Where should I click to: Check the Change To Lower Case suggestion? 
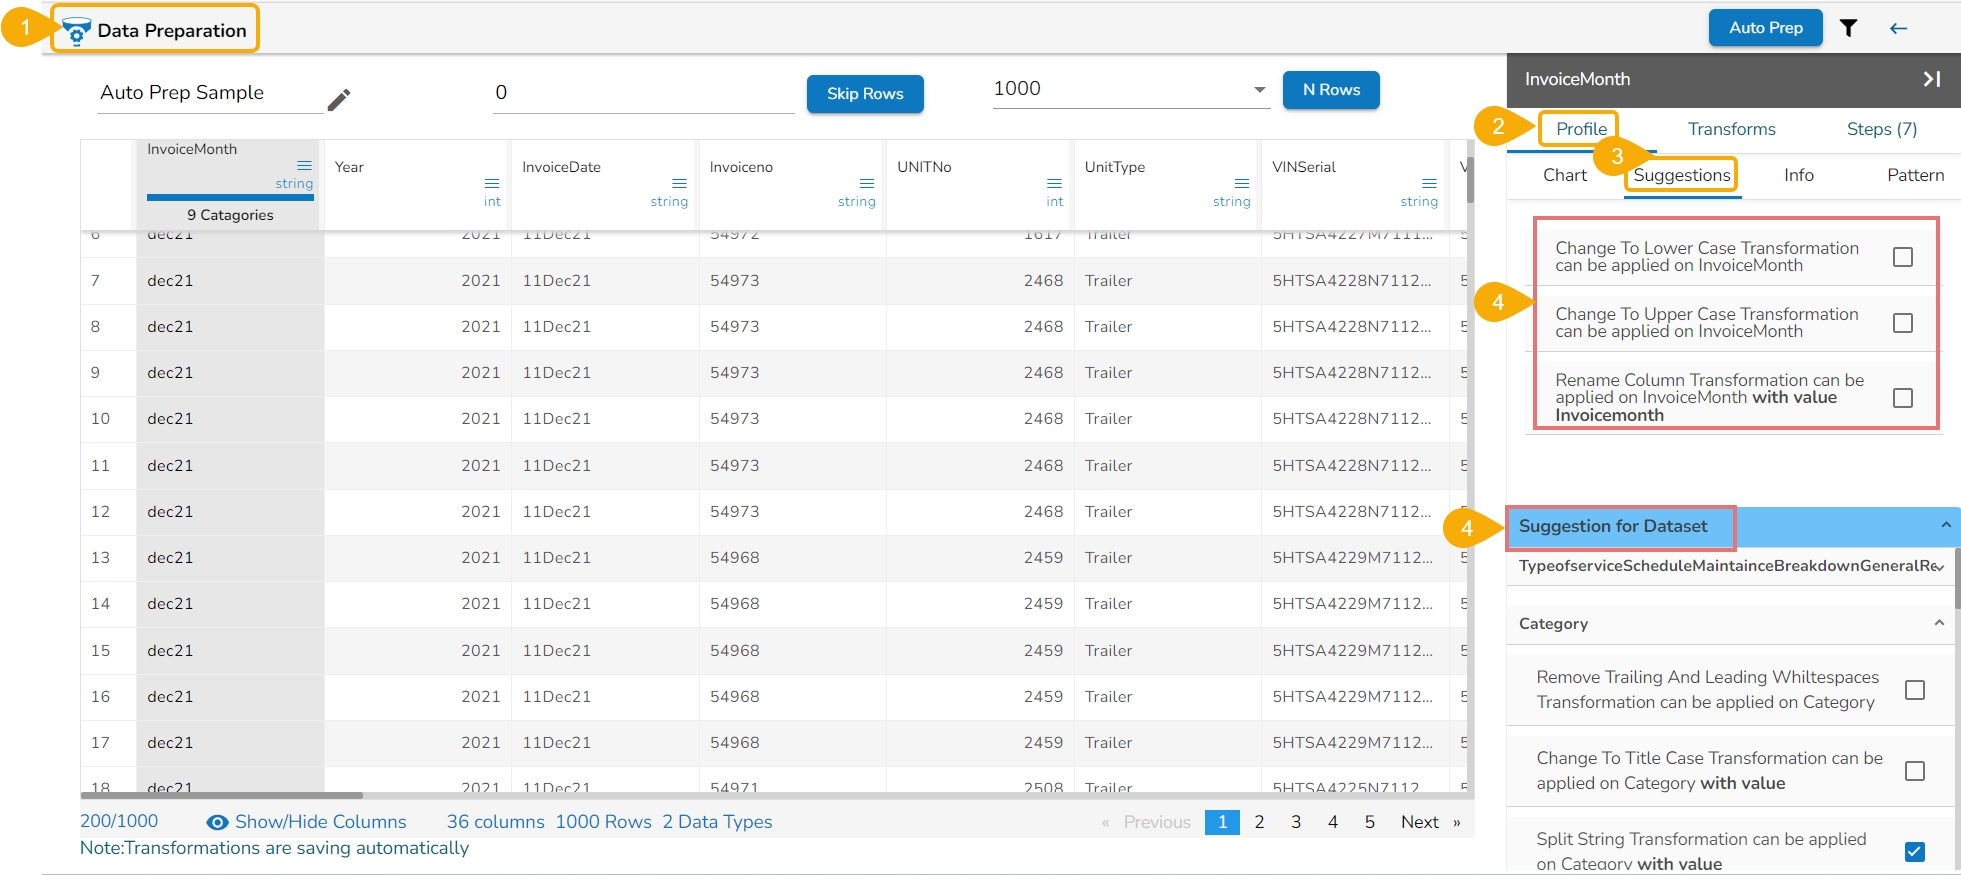(x=1902, y=257)
